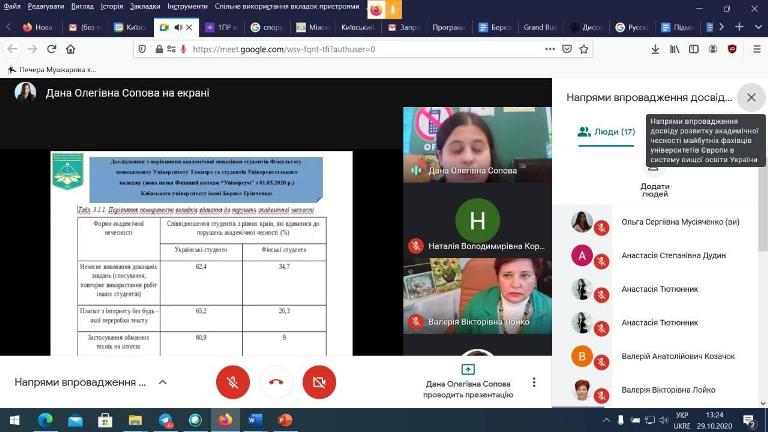Go back with browser back arrow
Image resolution: width=768 pixels, height=432 pixels.
12,49
